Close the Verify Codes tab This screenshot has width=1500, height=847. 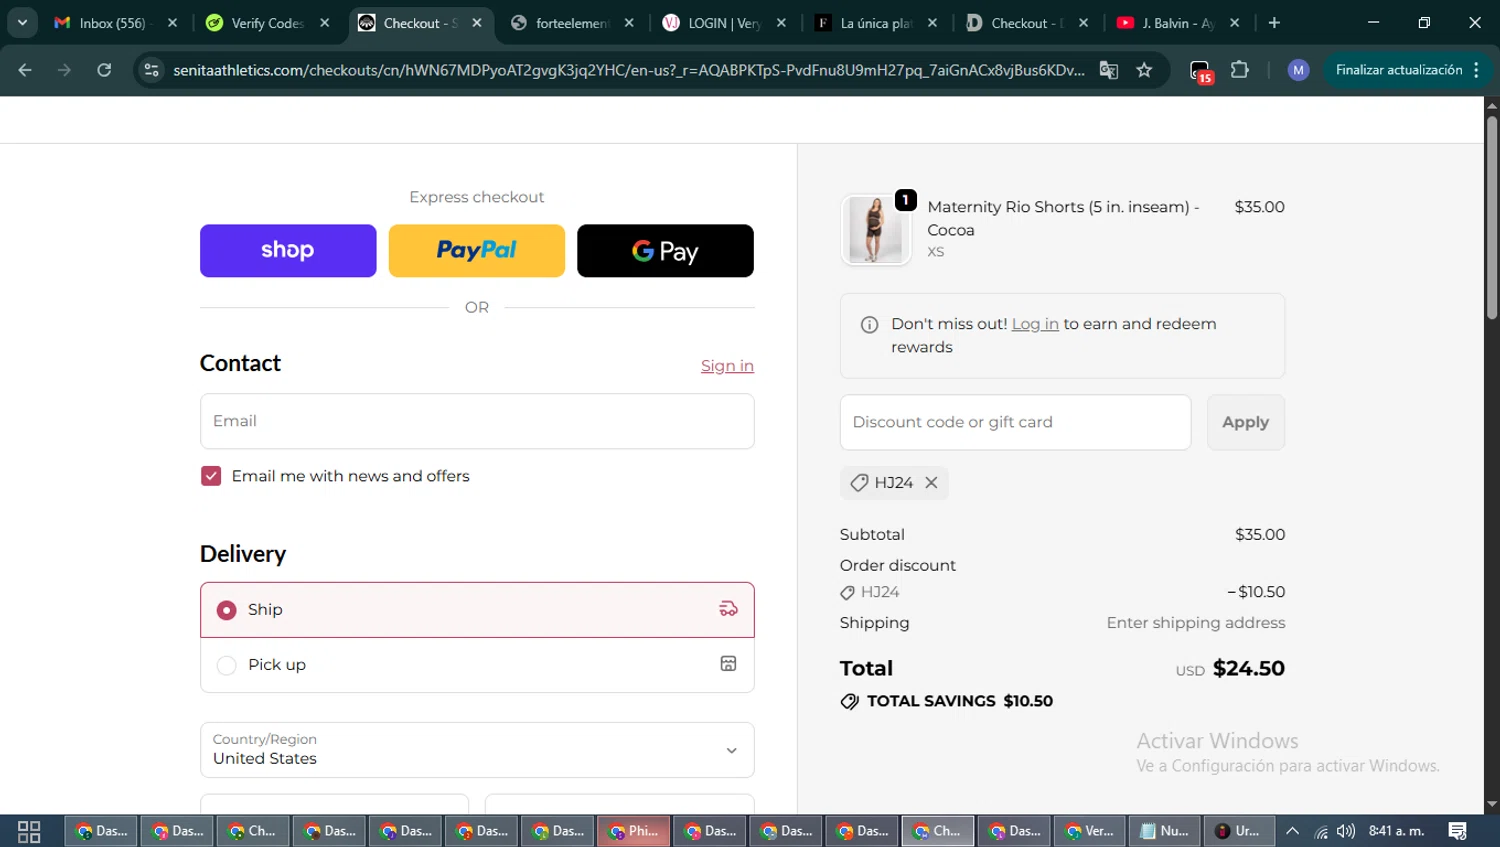point(325,23)
